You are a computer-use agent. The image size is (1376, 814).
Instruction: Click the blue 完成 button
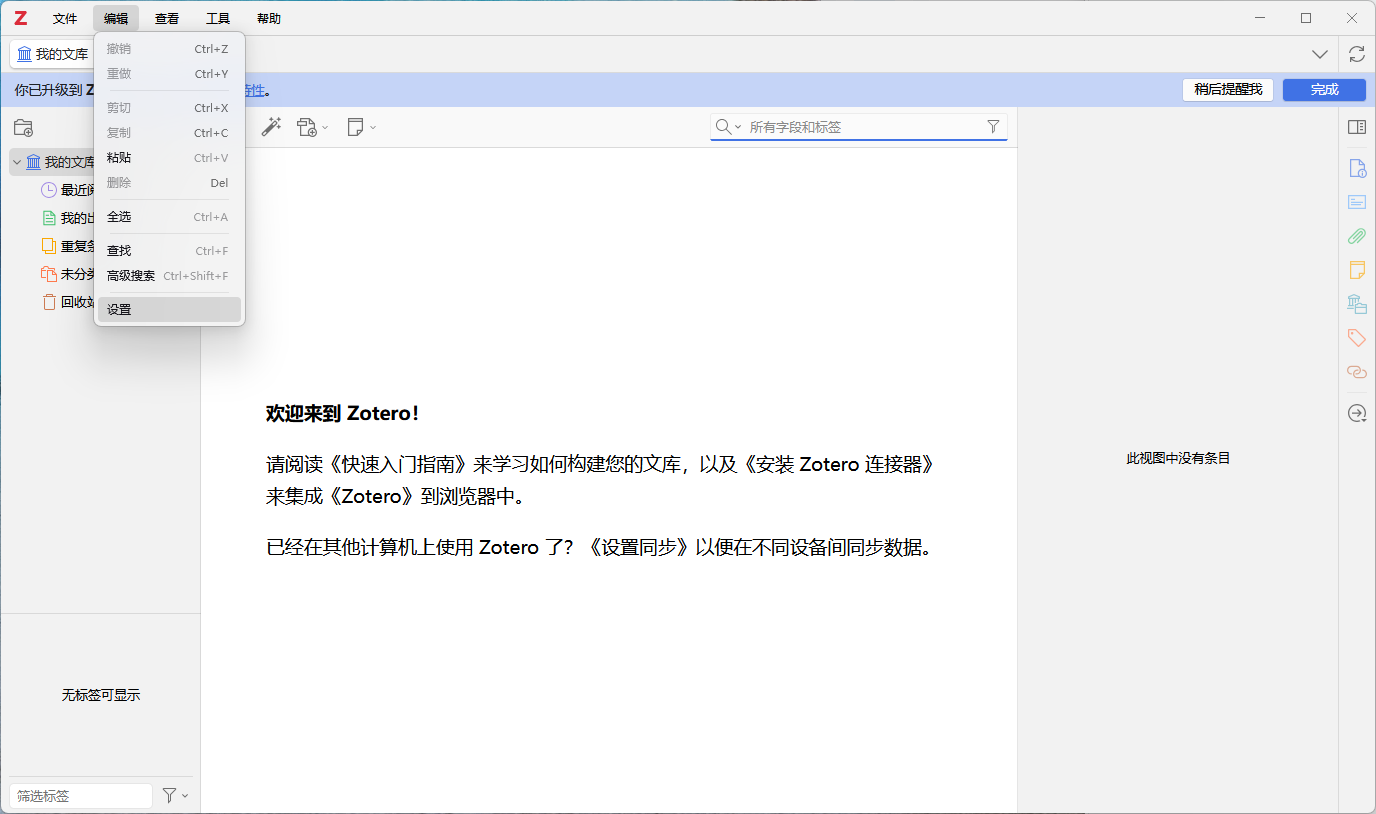(x=1324, y=90)
